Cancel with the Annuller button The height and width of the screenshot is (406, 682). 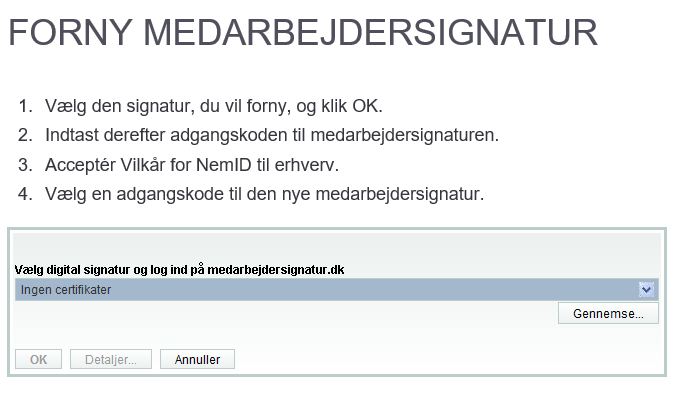[197, 359]
